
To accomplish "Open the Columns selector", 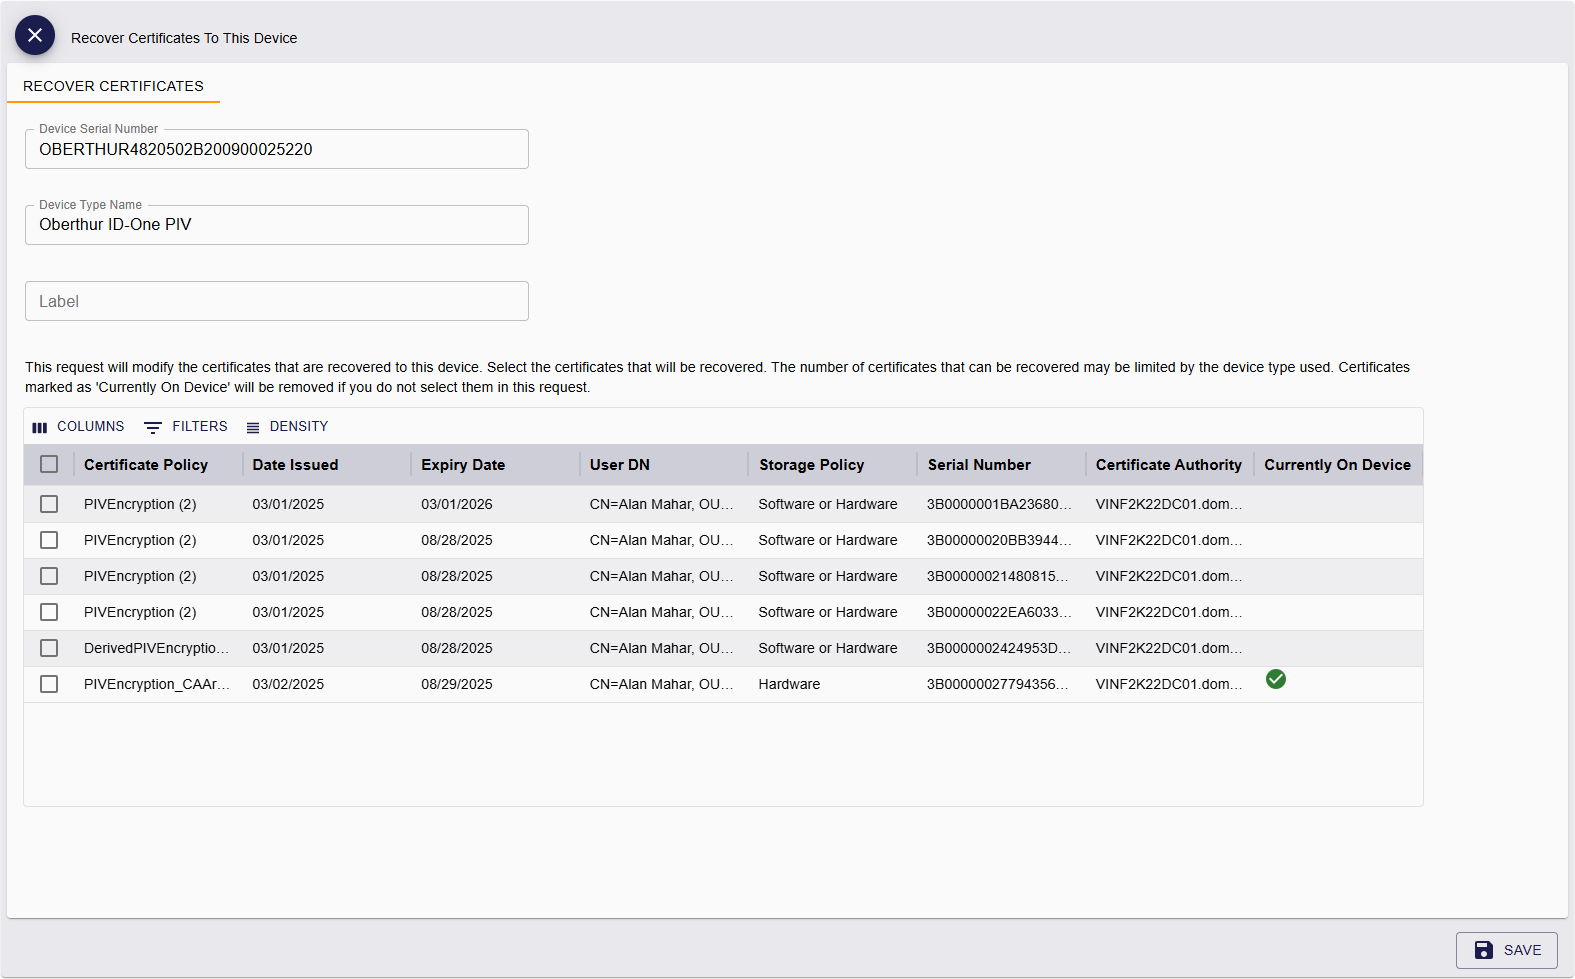I will (78, 426).
